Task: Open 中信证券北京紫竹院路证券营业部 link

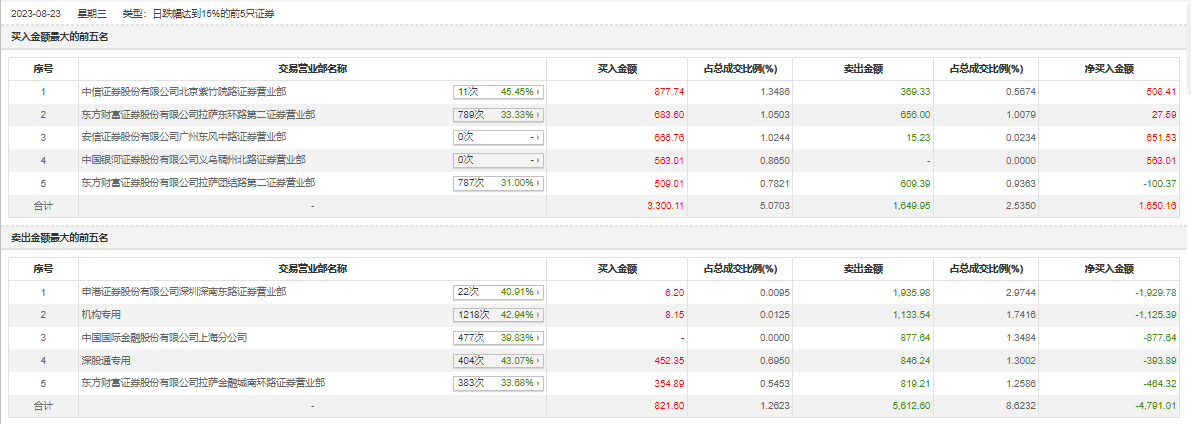Action: click(x=184, y=91)
